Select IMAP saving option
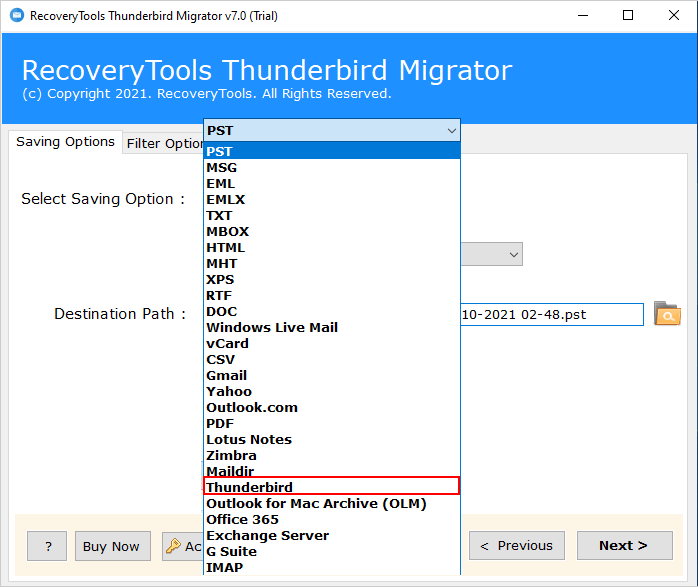 (x=332, y=567)
